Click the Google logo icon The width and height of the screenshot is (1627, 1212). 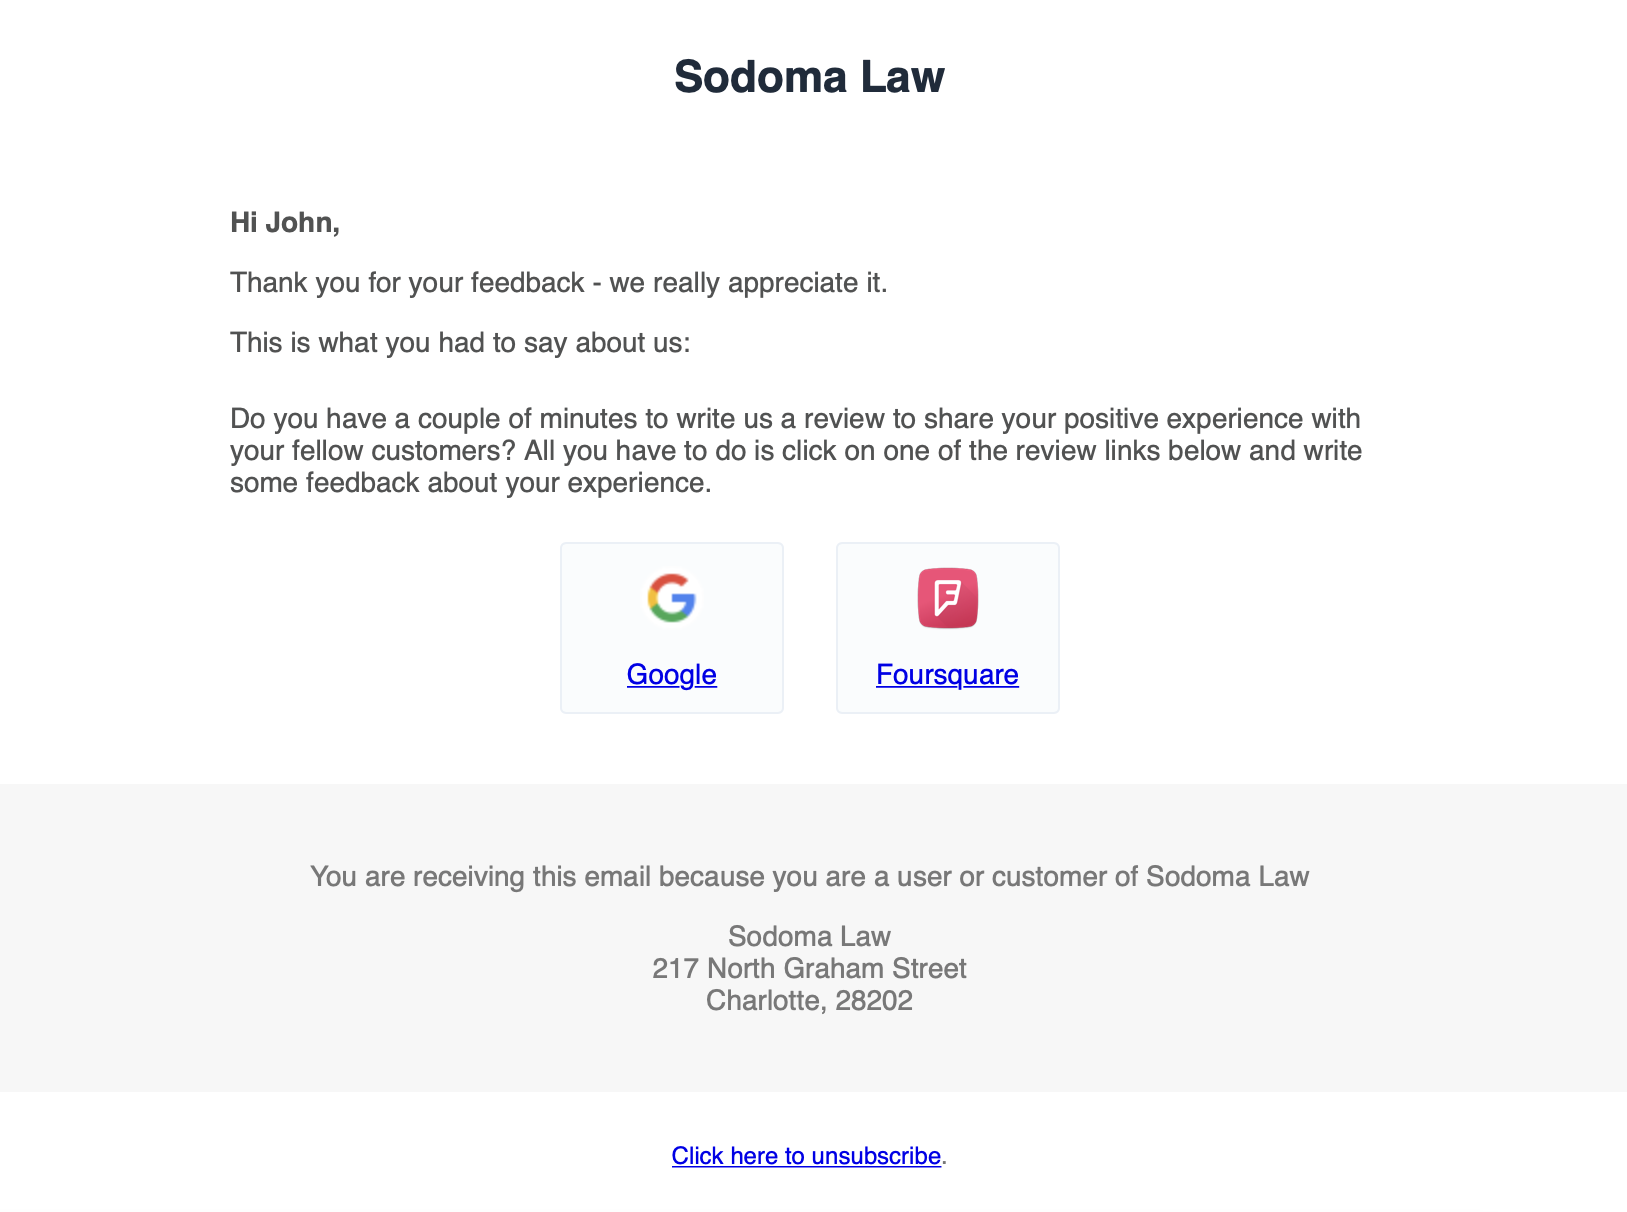pos(671,598)
